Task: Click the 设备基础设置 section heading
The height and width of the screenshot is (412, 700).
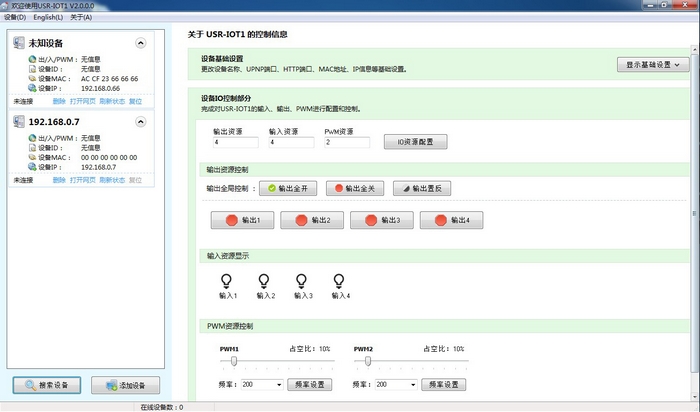Action: (222, 58)
